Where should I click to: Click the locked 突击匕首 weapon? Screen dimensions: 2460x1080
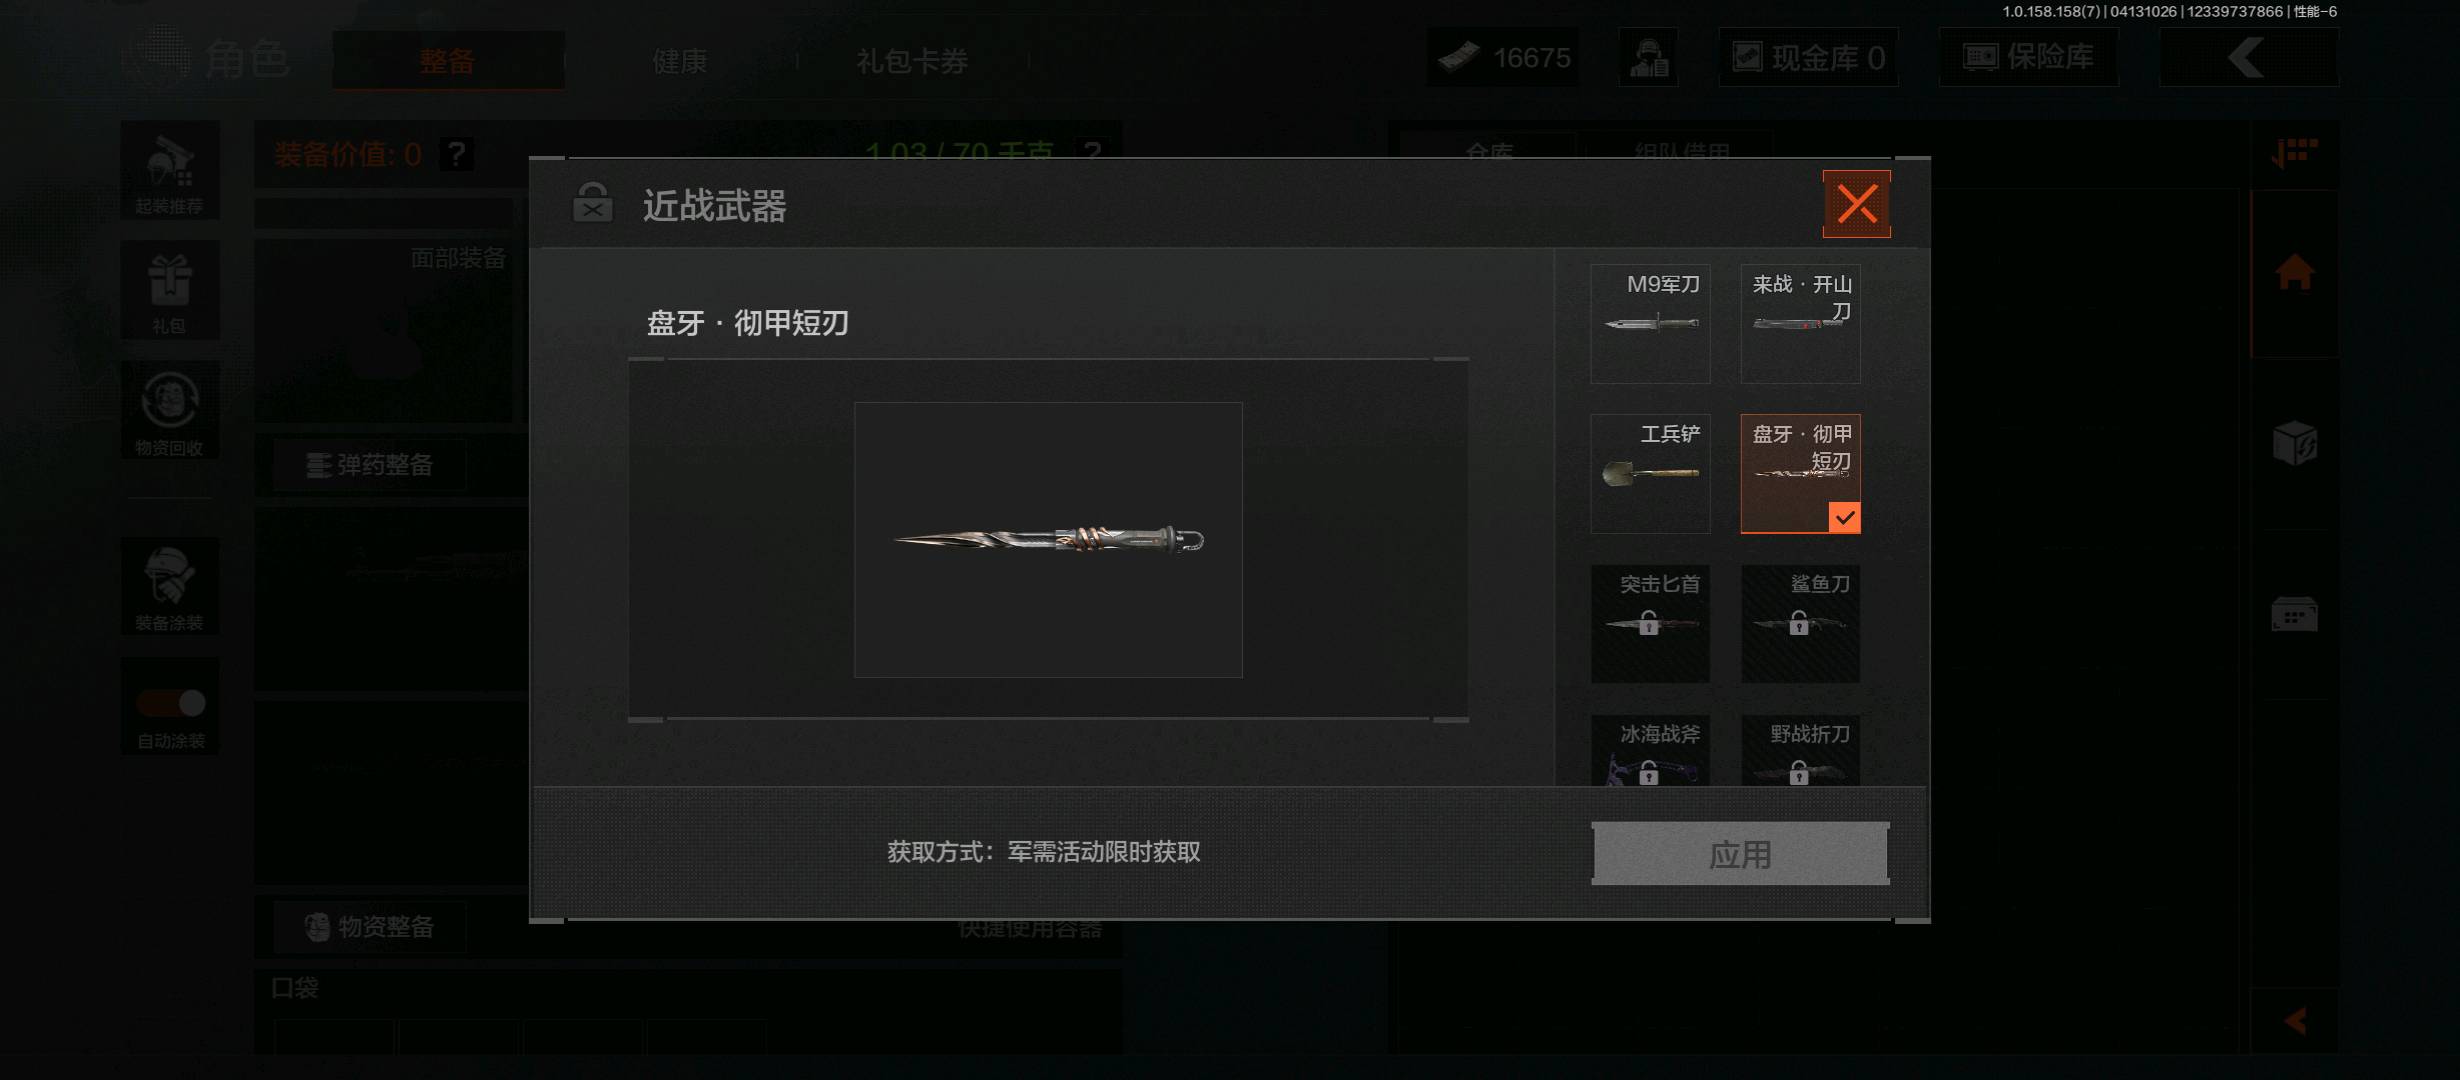pos(1650,624)
